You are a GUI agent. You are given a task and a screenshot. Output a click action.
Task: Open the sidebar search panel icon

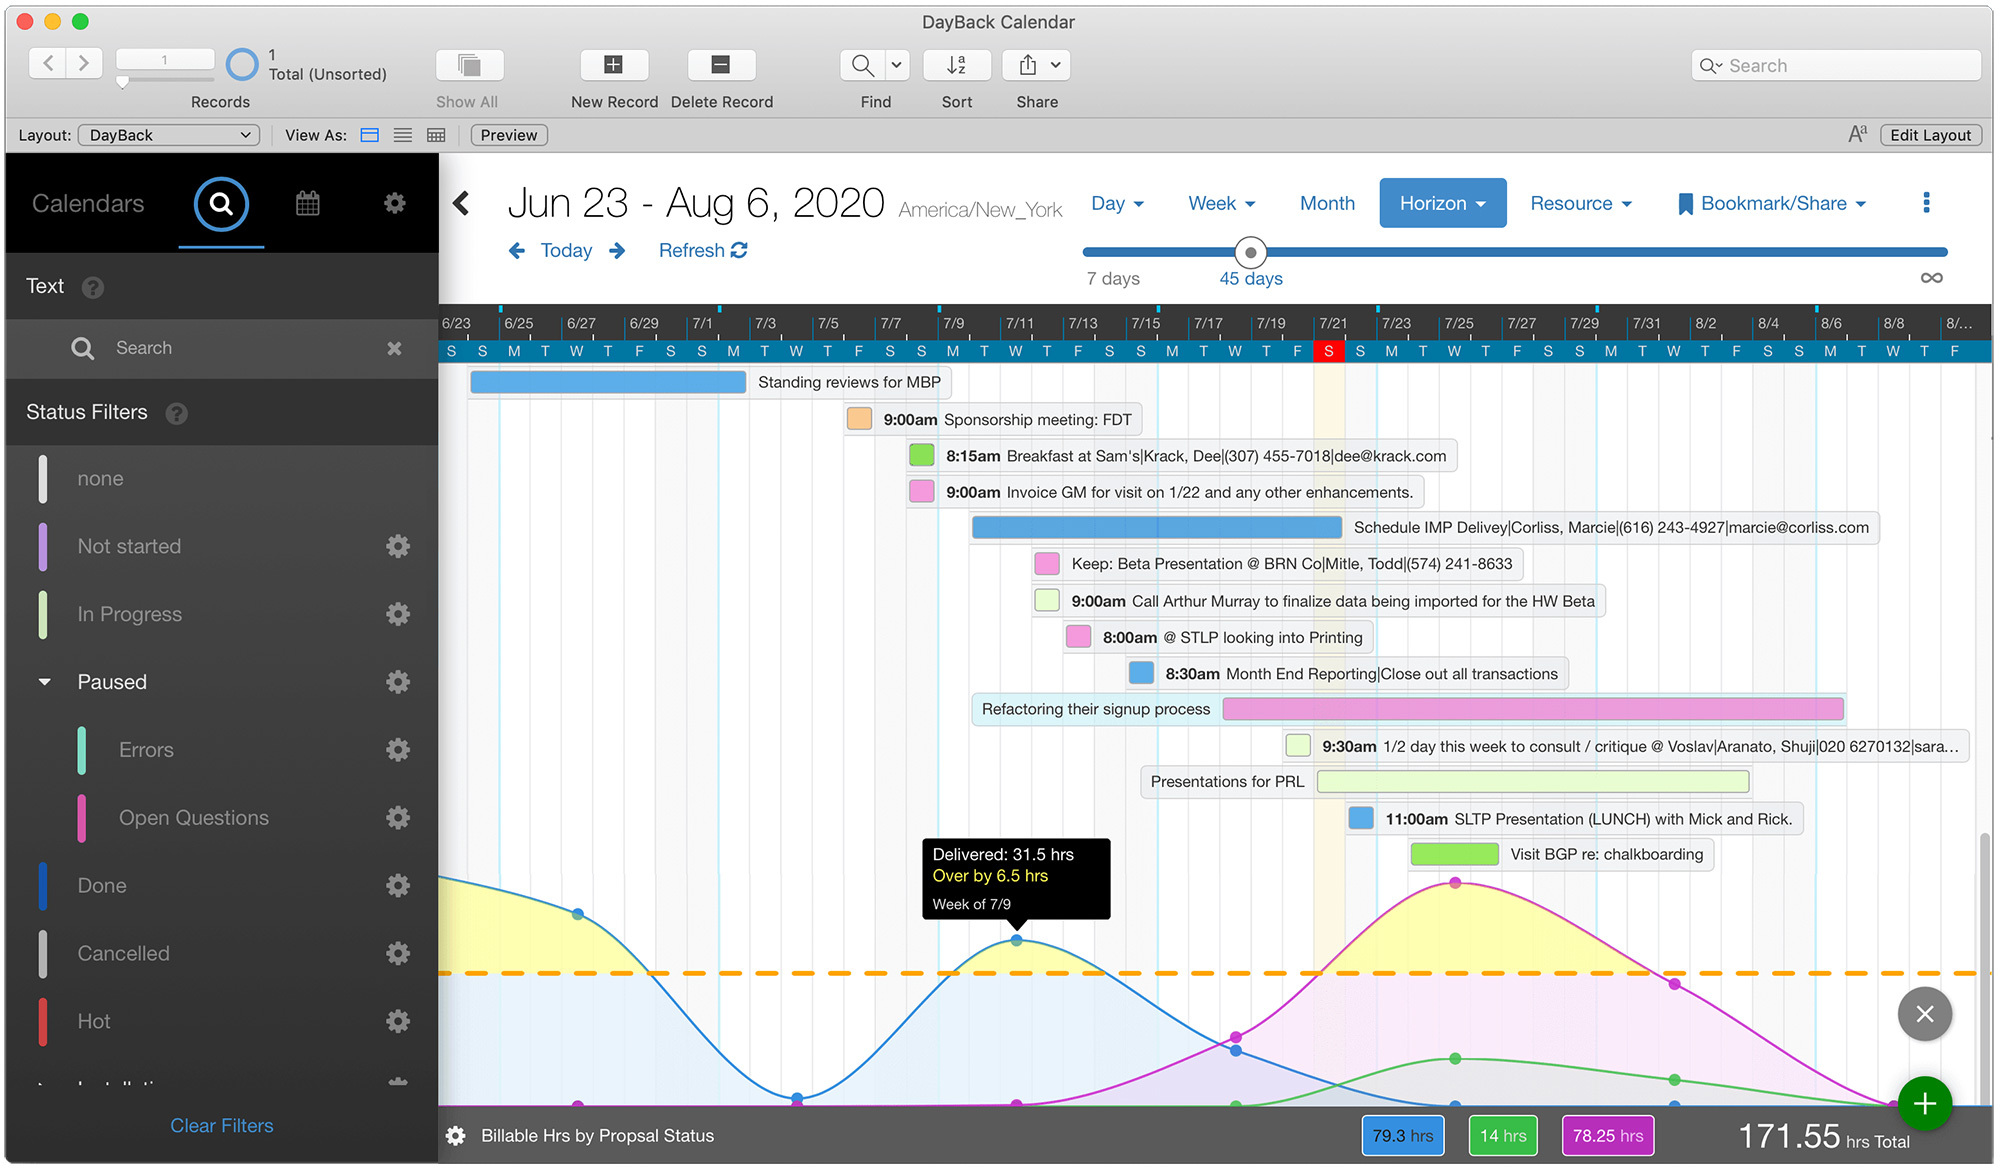coord(219,203)
